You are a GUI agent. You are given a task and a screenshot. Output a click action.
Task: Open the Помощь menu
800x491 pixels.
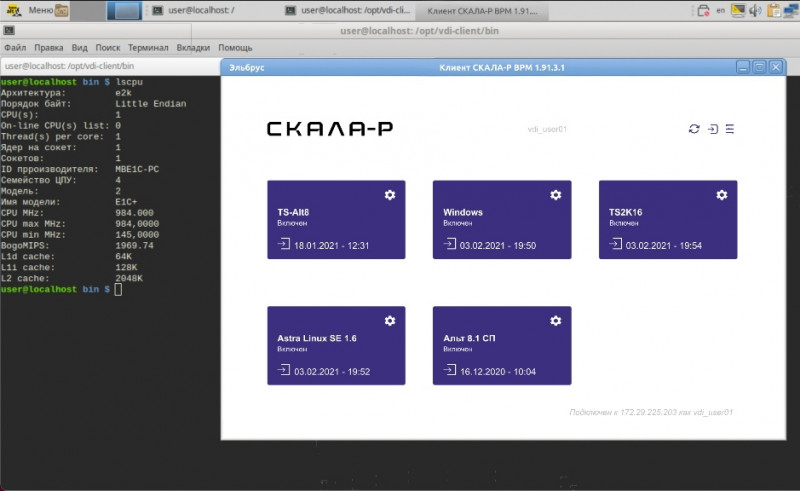(x=235, y=47)
